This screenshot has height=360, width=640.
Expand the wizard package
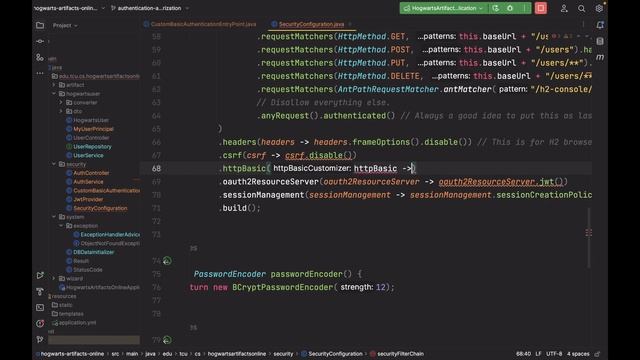(x=53, y=278)
